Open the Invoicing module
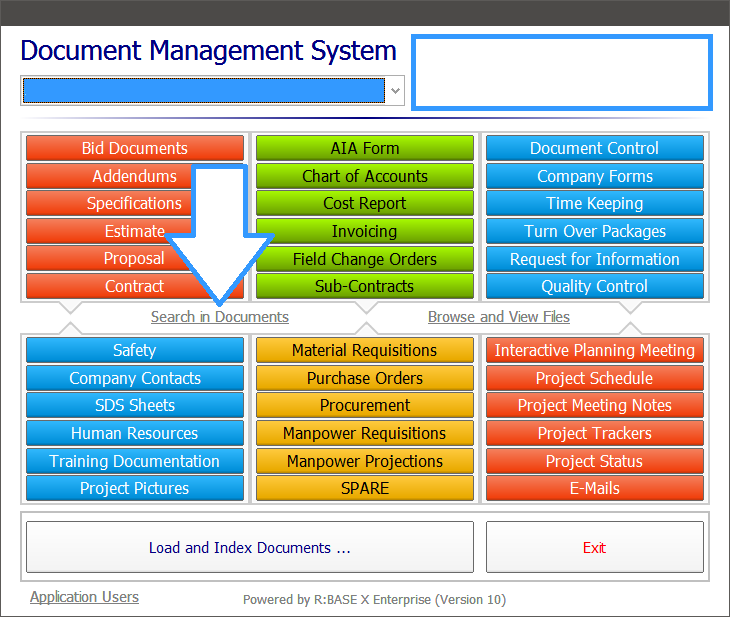The width and height of the screenshot is (730, 617). tap(364, 231)
